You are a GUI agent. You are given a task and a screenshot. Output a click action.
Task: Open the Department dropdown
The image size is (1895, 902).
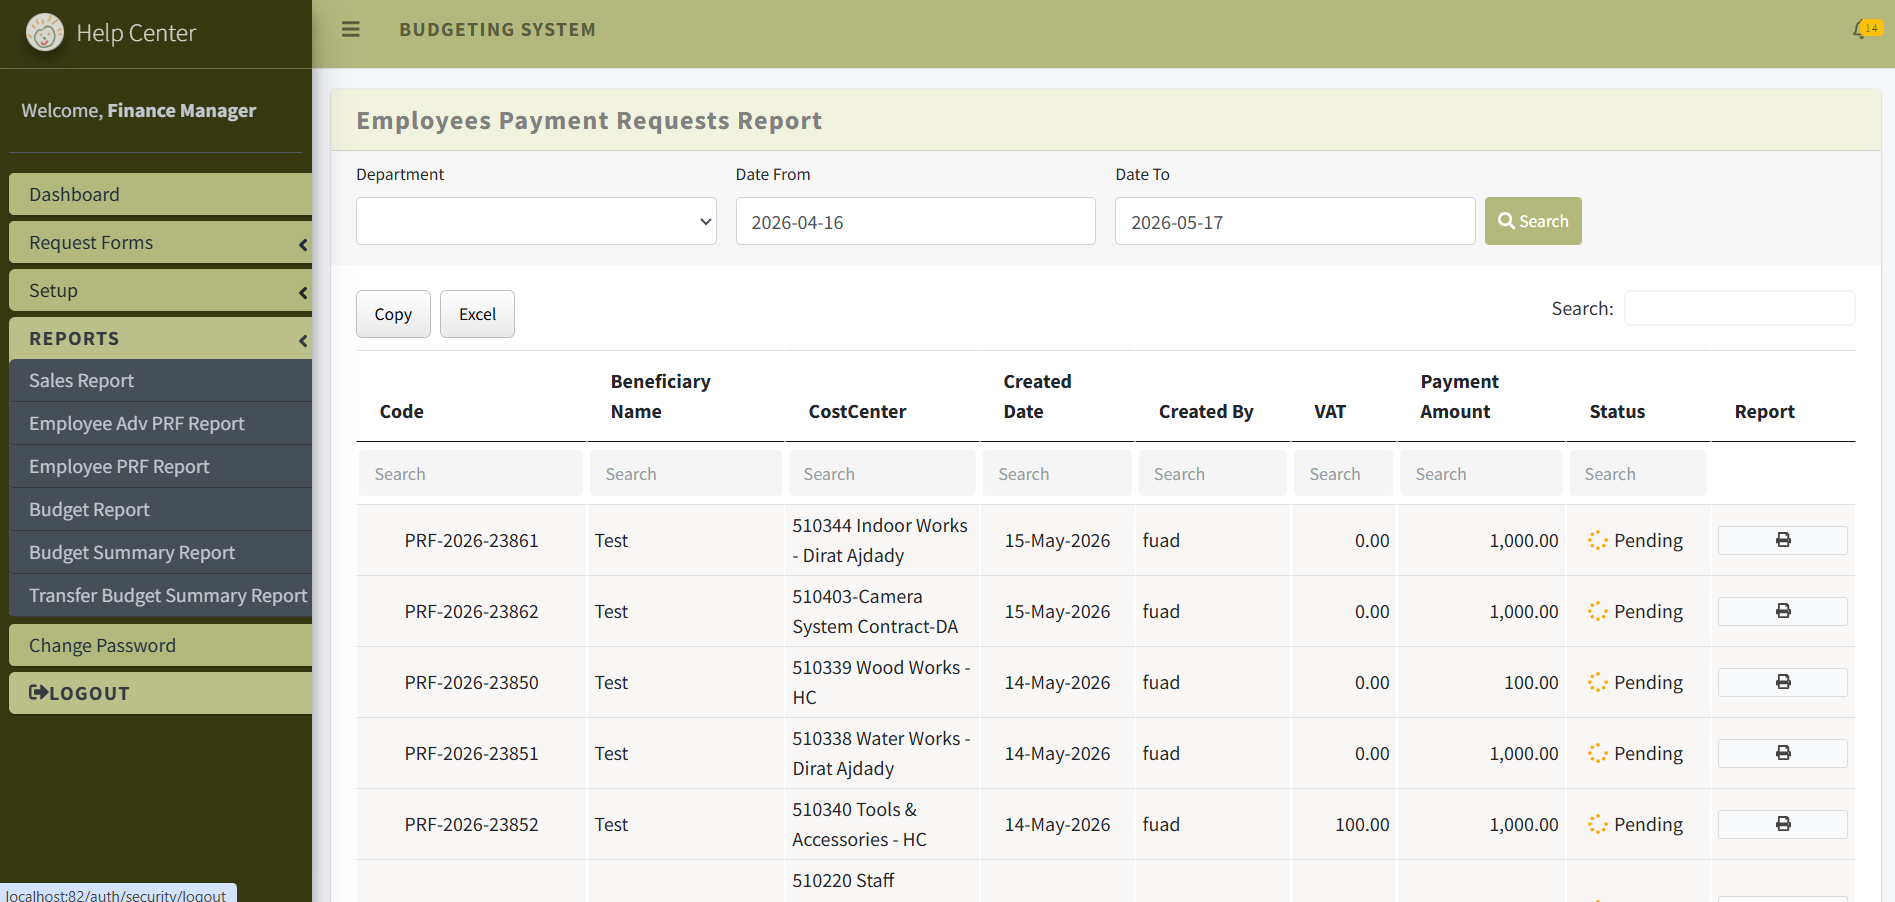tap(536, 221)
